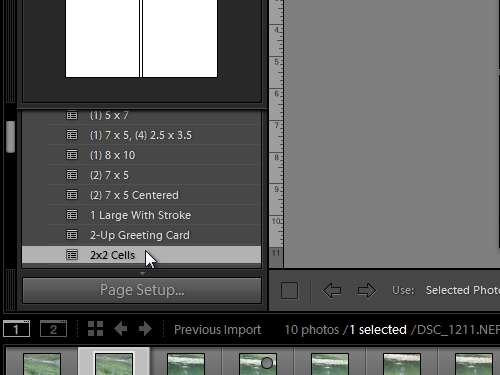Click the left panel scrollbar handle
Screen dimensions: 500x375
pyautogui.click(x=11, y=137)
